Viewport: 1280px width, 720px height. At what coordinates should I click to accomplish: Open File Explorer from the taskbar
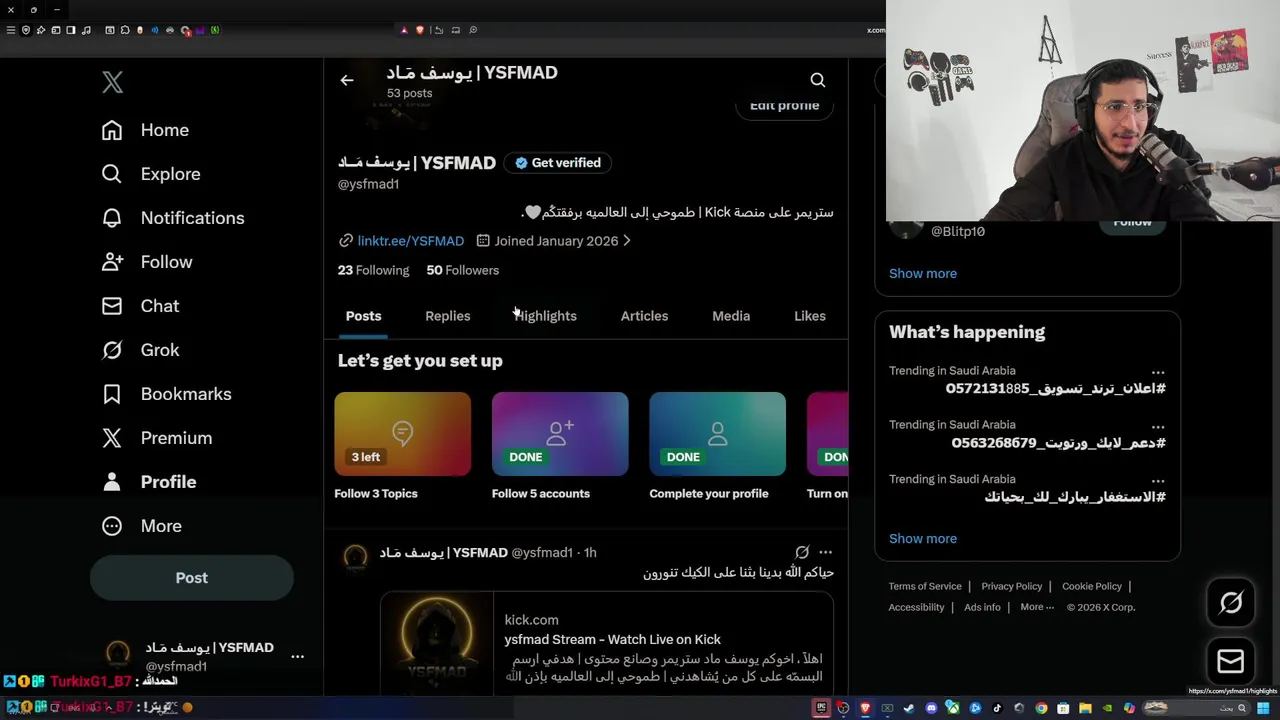coord(1085,708)
